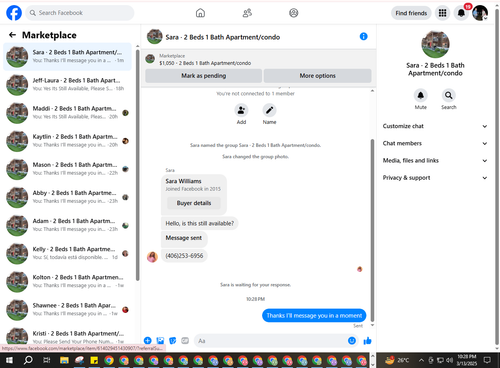This screenshot has height=368, width=500.
Task: Open Sticky Notes taskbar icon
Action: (94, 360)
